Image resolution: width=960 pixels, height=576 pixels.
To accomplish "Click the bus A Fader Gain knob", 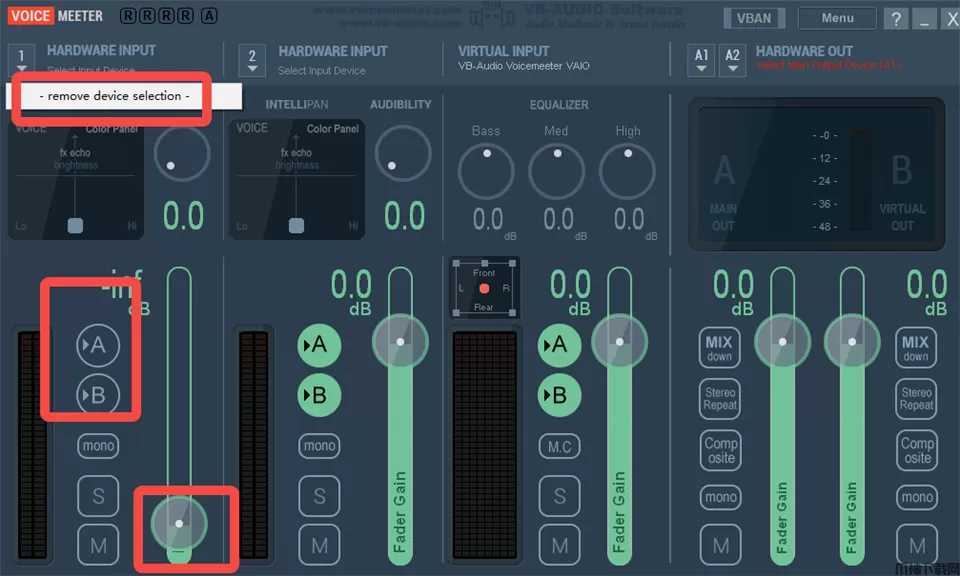I will 782,342.
